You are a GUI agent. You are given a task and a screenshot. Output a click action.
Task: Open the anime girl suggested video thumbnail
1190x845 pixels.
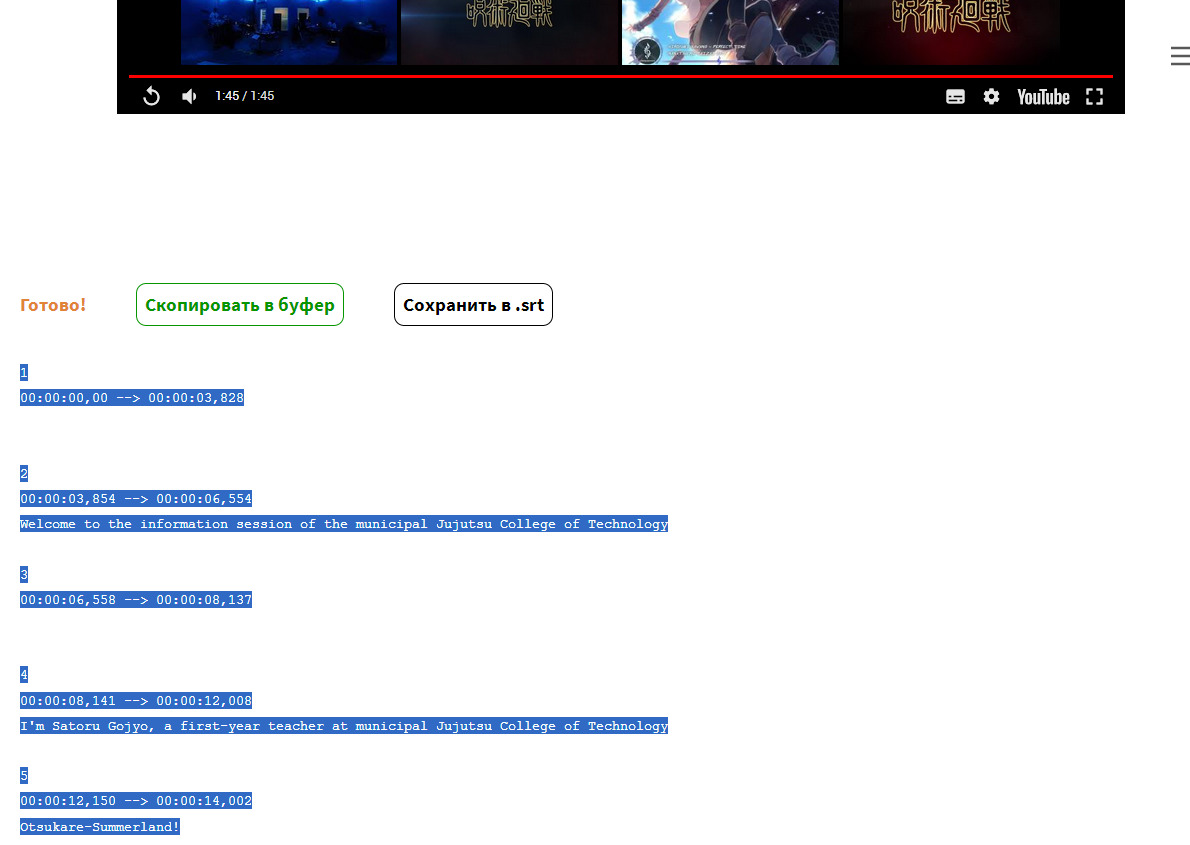tap(730, 32)
